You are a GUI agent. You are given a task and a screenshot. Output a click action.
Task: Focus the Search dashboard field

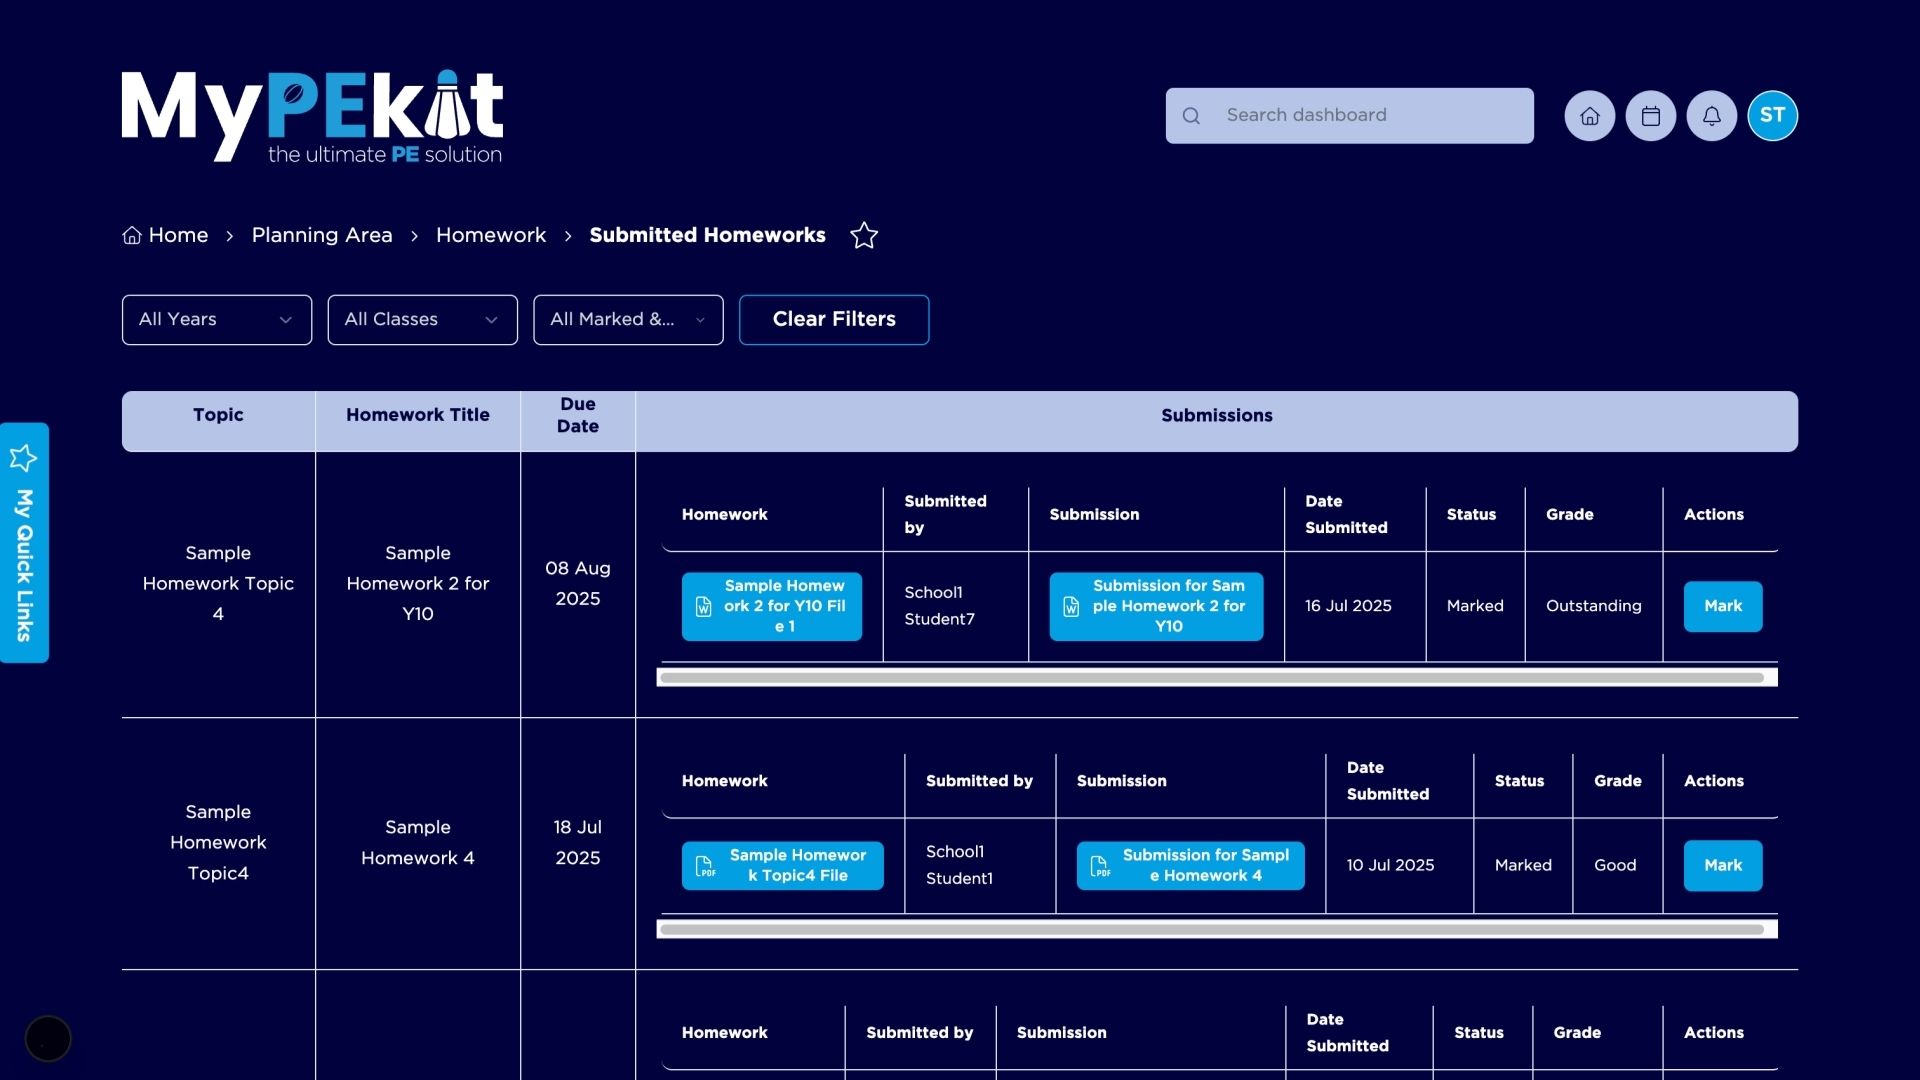(1349, 116)
